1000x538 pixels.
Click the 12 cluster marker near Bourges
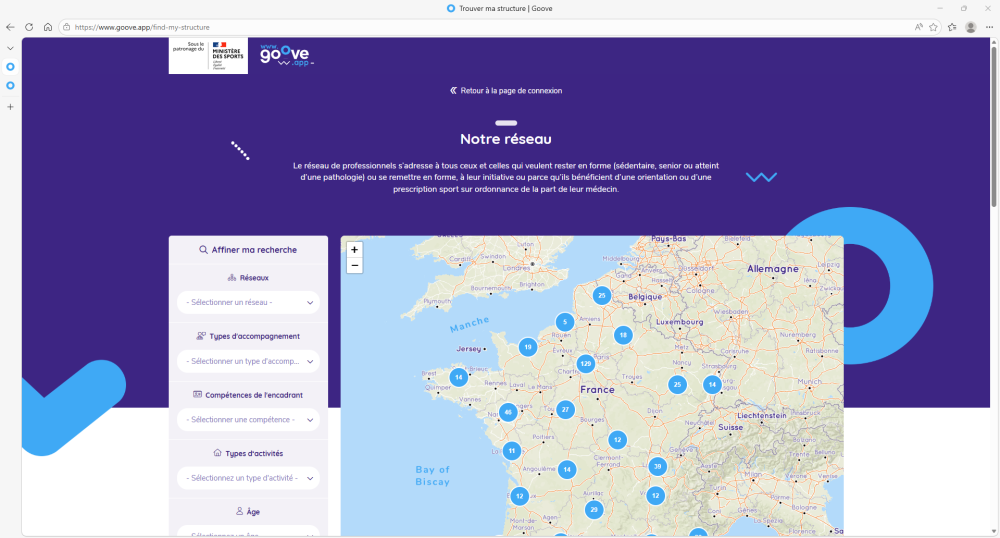617,440
